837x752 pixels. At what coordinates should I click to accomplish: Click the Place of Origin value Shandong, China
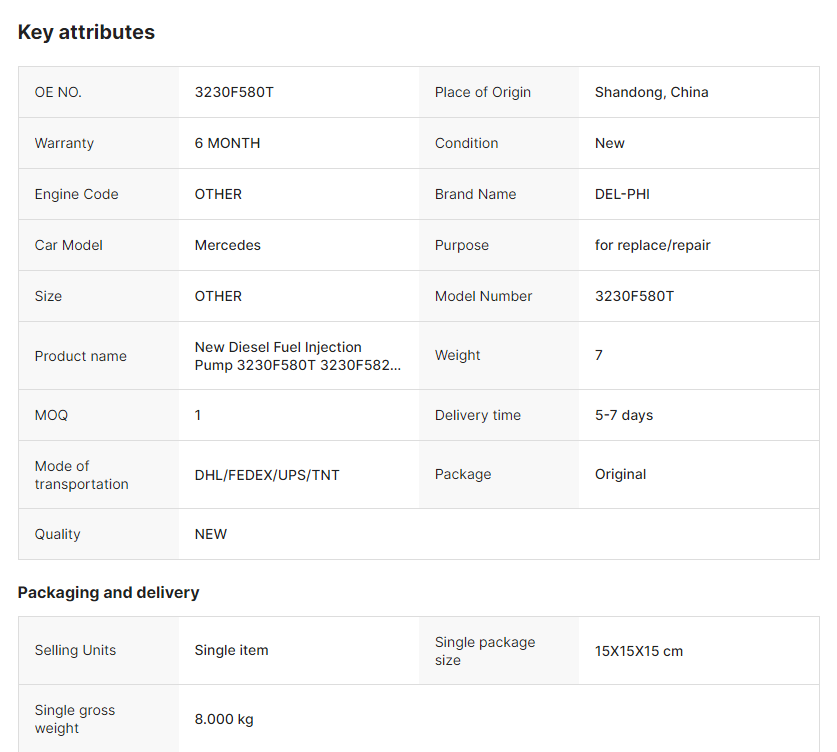(651, 92)
